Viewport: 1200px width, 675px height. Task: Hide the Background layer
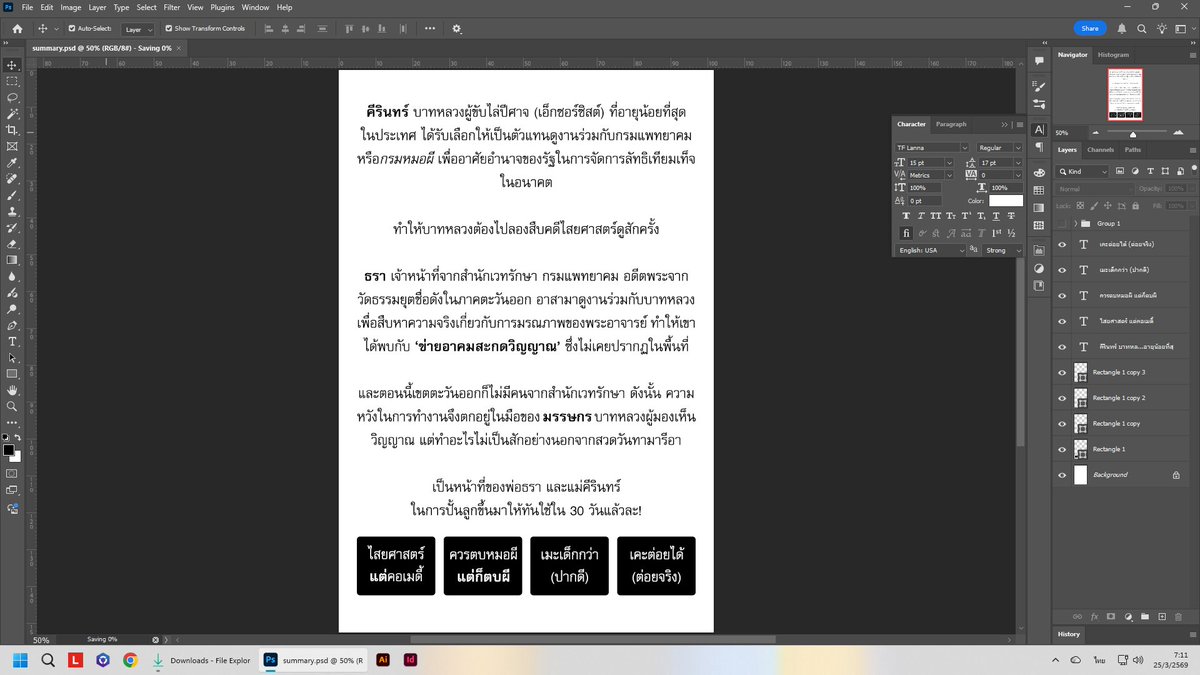(1063, 475)
